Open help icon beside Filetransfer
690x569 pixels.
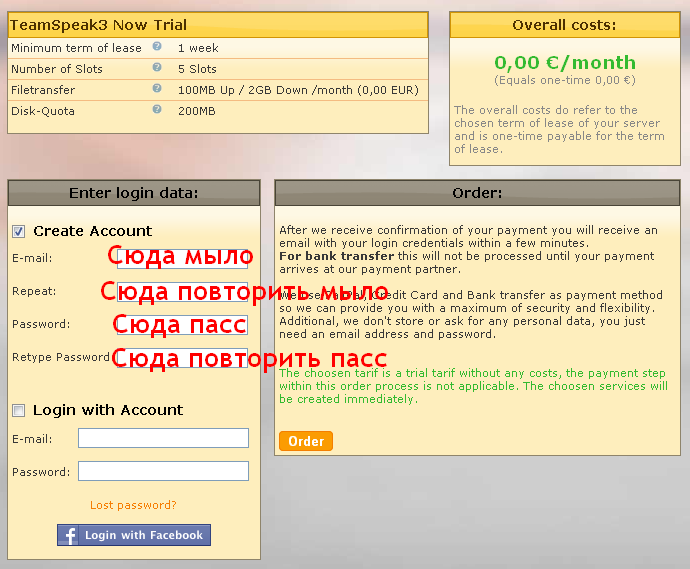pos(157,88)
